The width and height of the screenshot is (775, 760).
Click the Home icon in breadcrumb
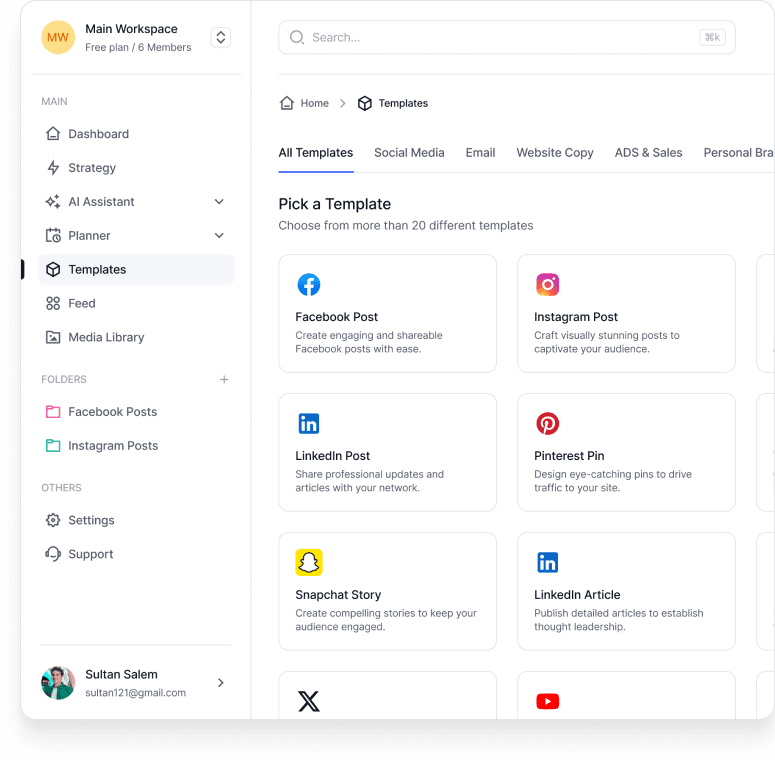pos(287,103)
